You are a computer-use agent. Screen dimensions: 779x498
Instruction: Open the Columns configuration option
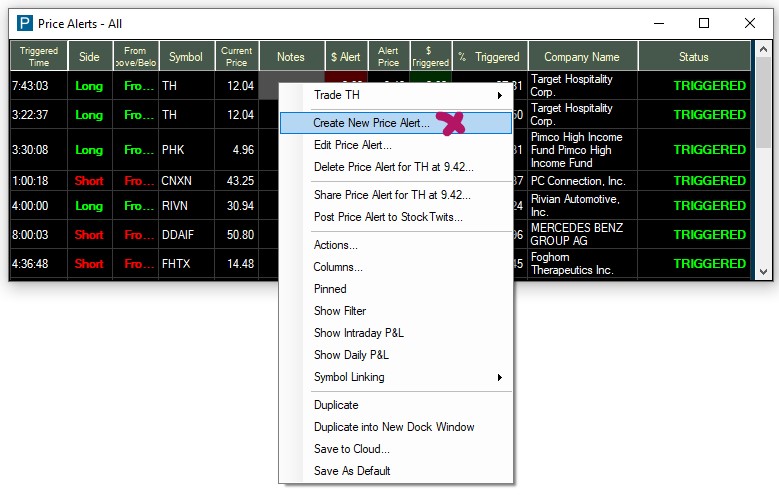338,267
